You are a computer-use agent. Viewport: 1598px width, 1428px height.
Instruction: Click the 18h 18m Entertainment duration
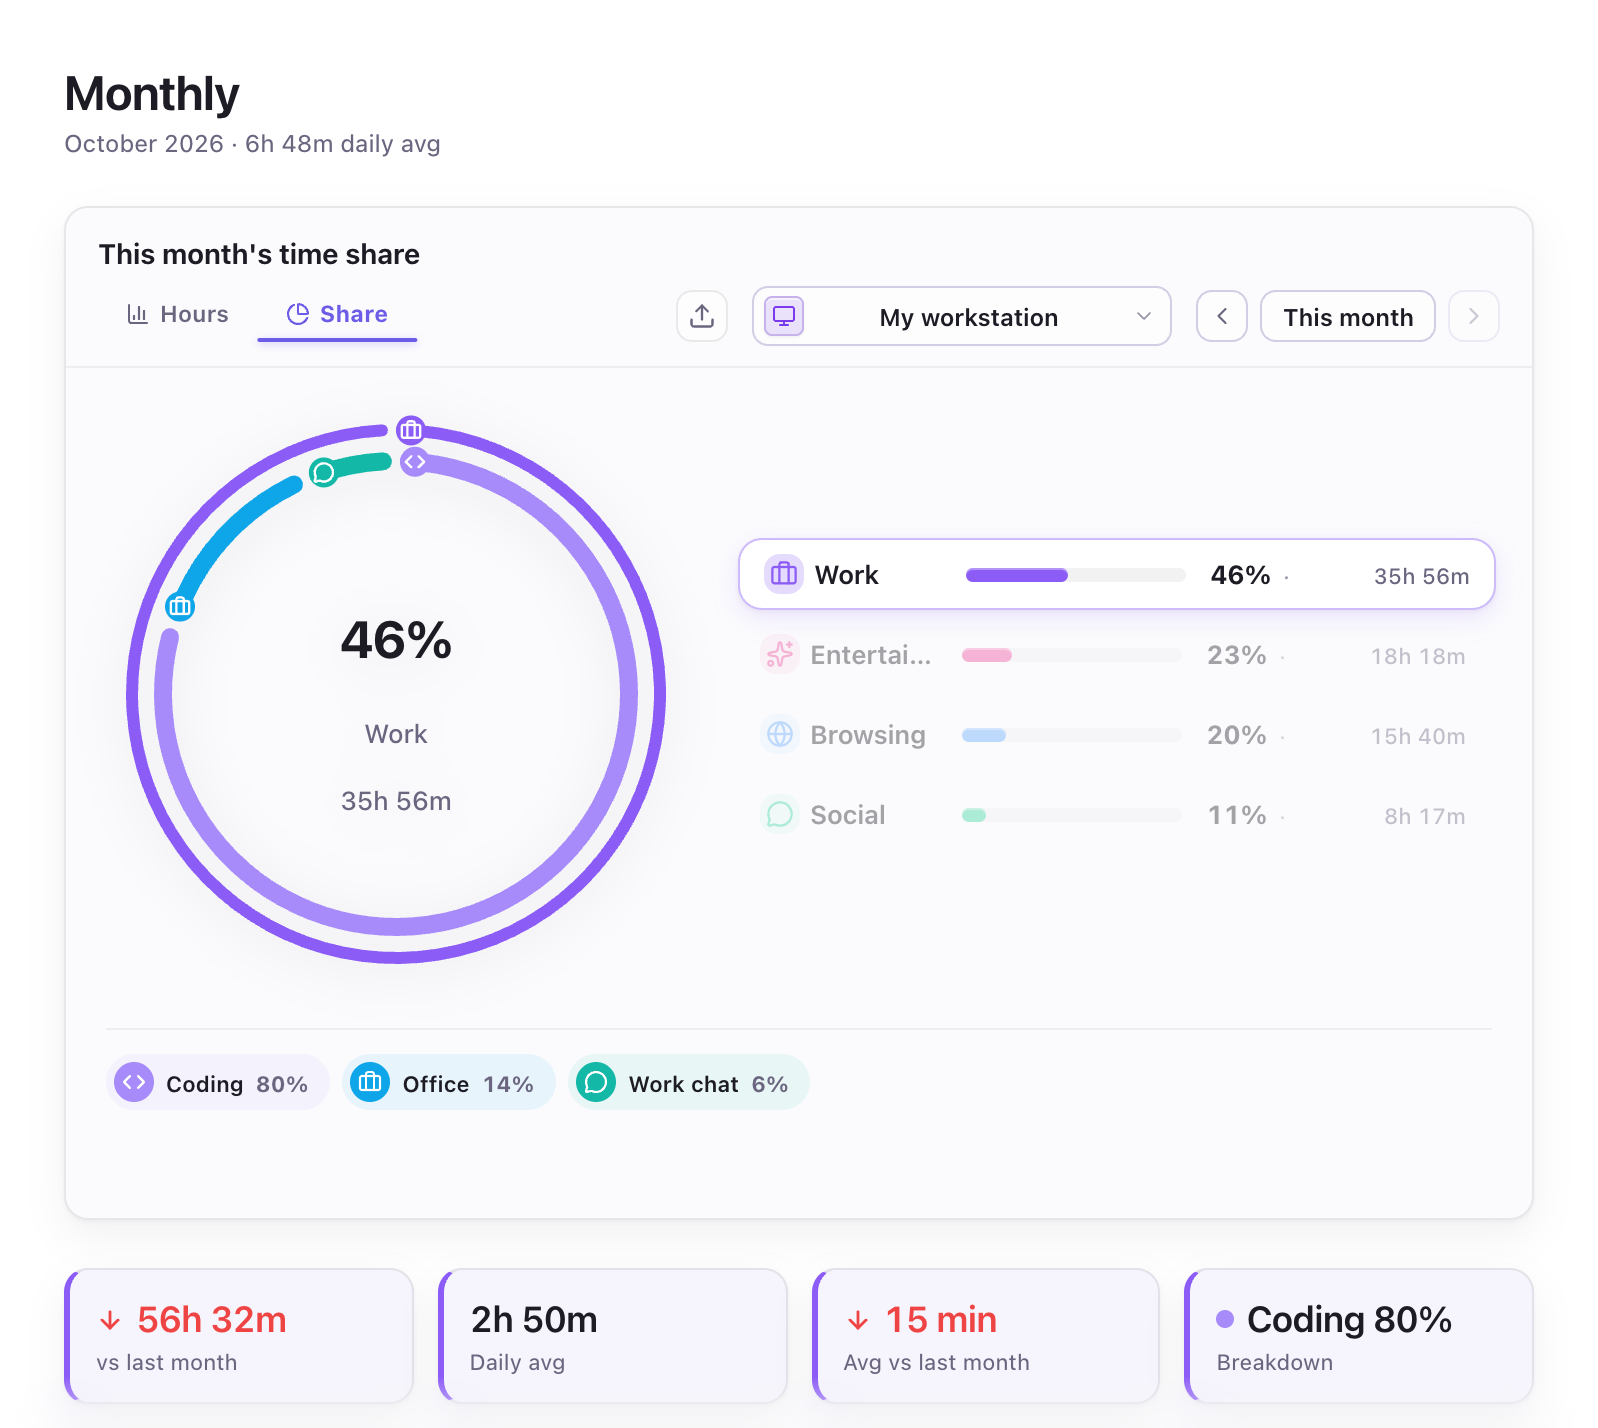(x=1418, y=656)
